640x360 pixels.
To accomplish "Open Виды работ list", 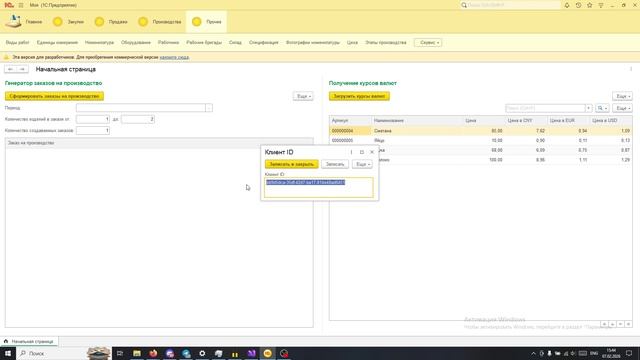I will pyautogui.click(x=18, y=42).
